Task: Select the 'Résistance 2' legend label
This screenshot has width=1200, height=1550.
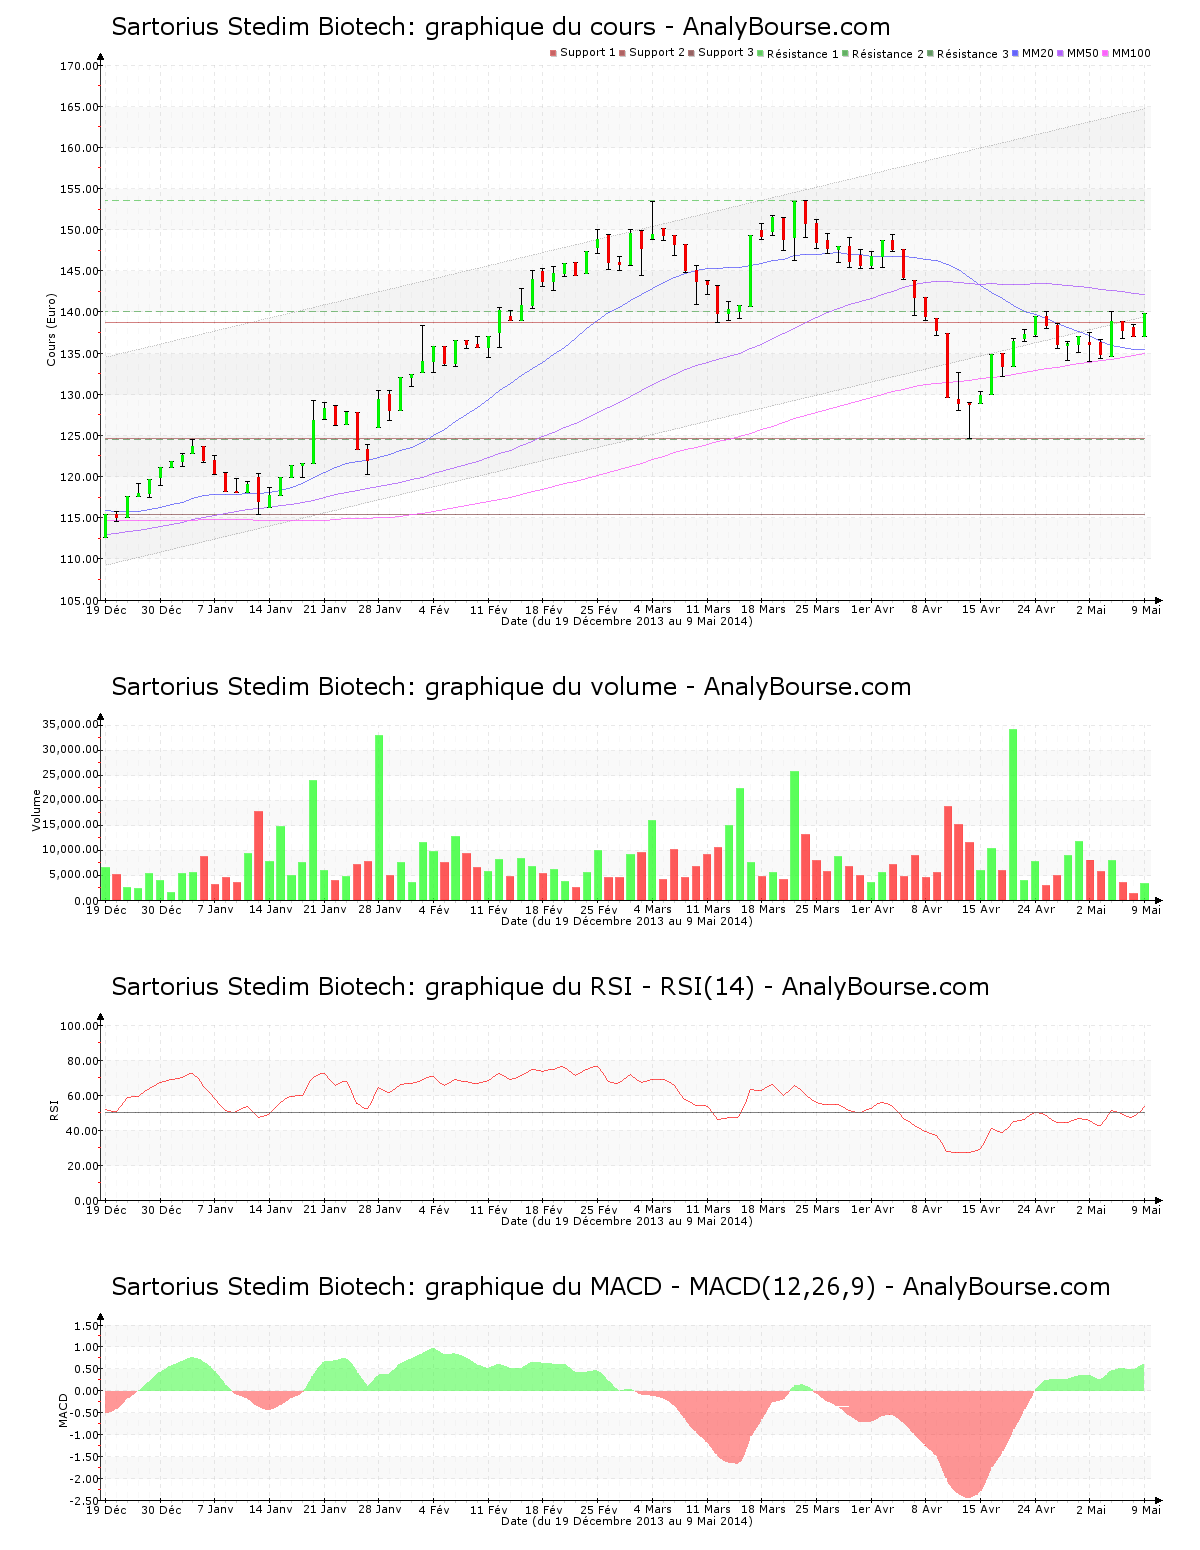Action: [888, 53]
